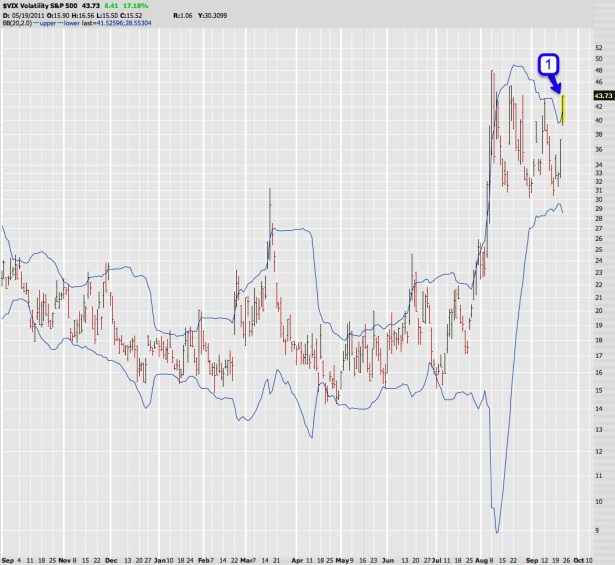Screen dimensions: 615x565
Task: Select the yellow highlighted latest candle
Action: 564,108
